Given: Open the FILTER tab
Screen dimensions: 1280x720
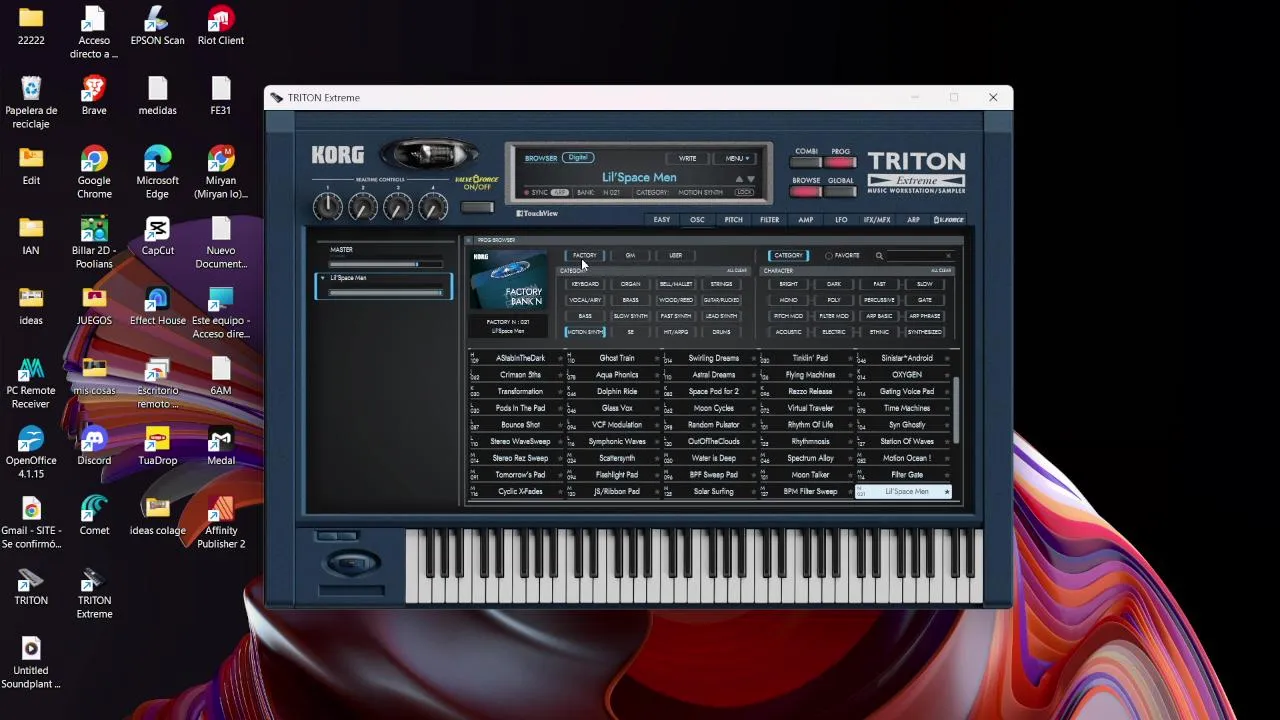Looking at the screenshot, I should coord(769,220).
